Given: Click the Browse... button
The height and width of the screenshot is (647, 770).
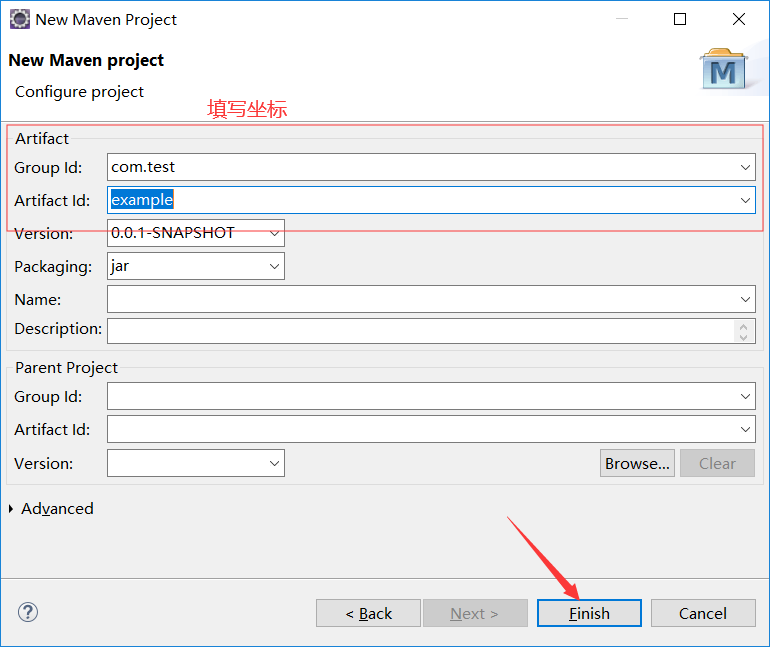Looking at the screenshot, I should coord(637,463).
